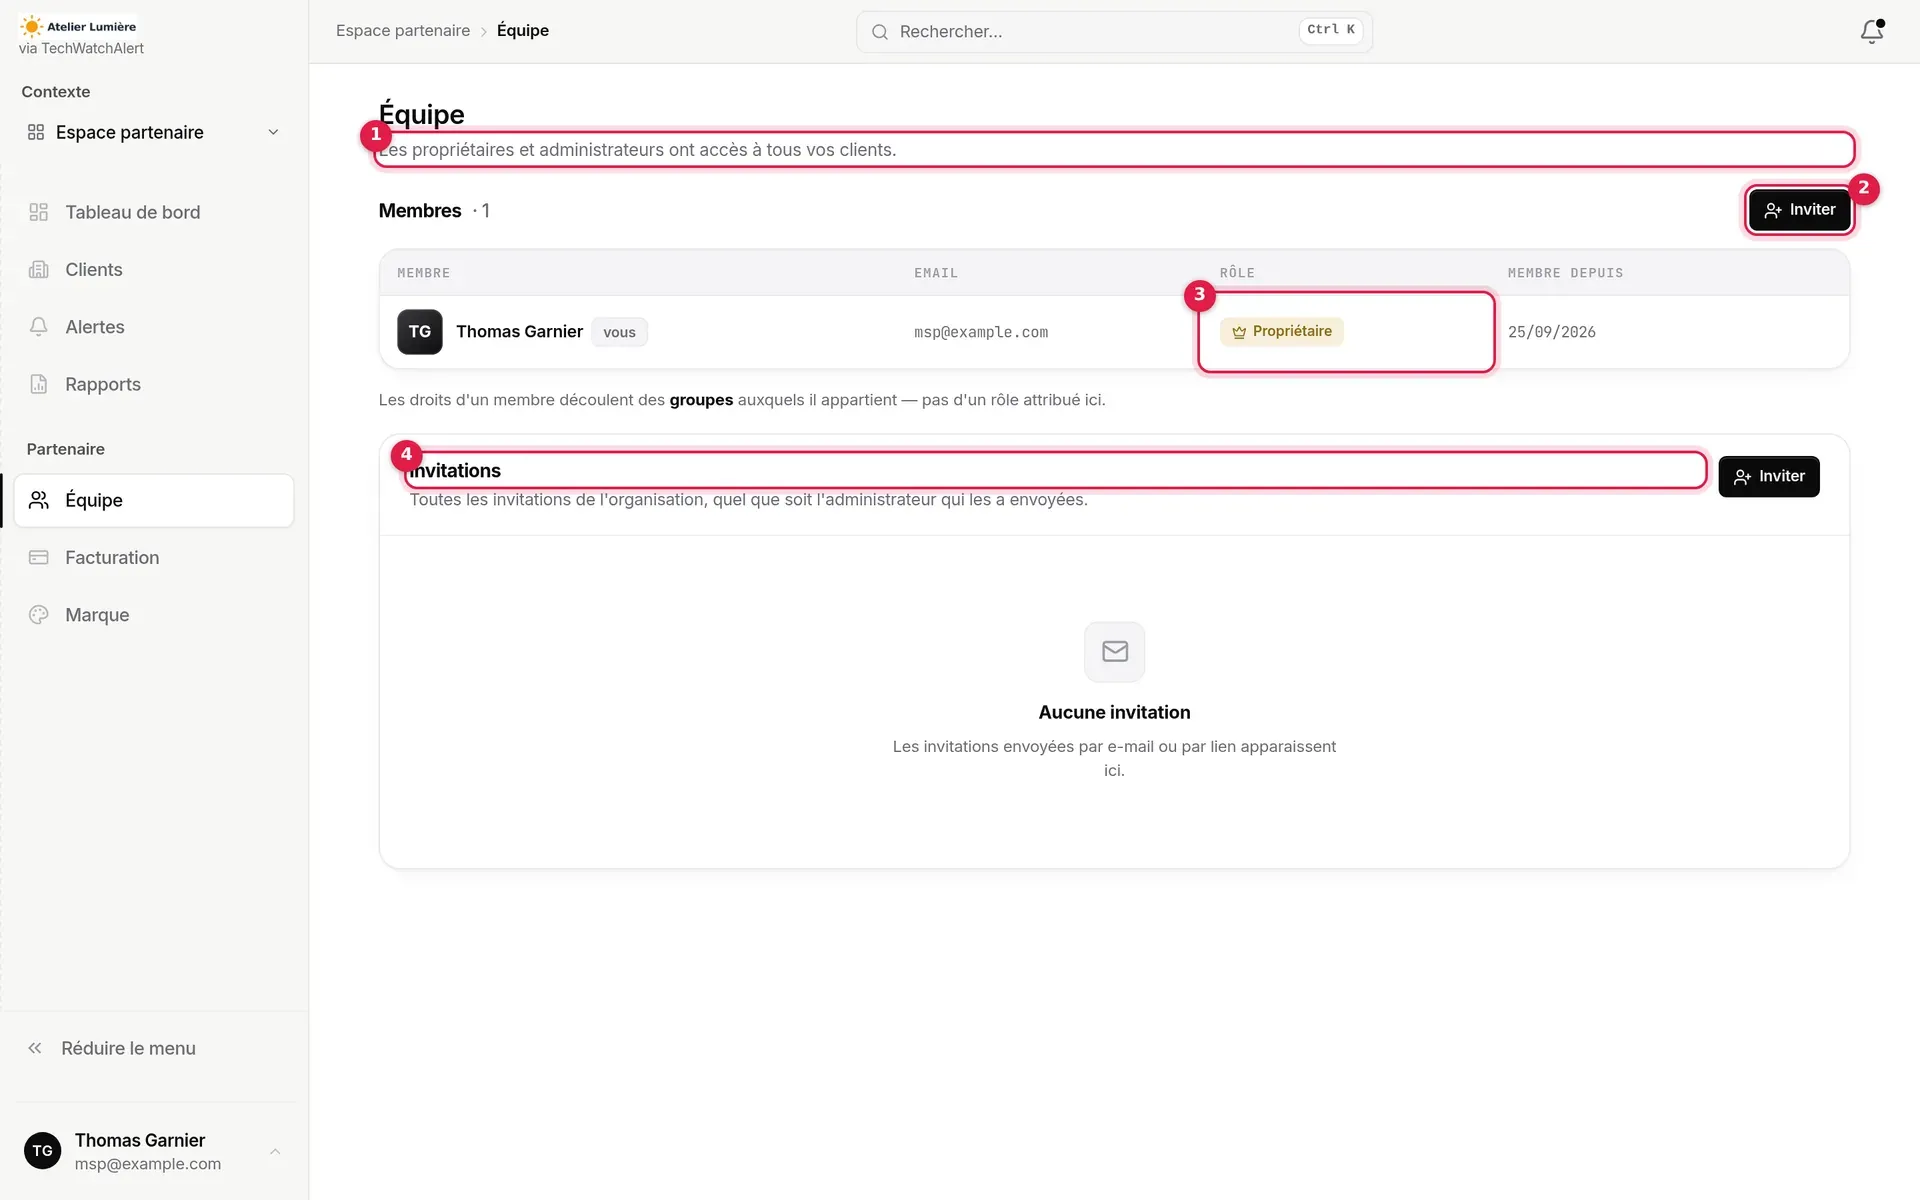Click the Atelier Lumière sun logo
This screenshot has width=1920, height=1200.
(x=31, y=26)
